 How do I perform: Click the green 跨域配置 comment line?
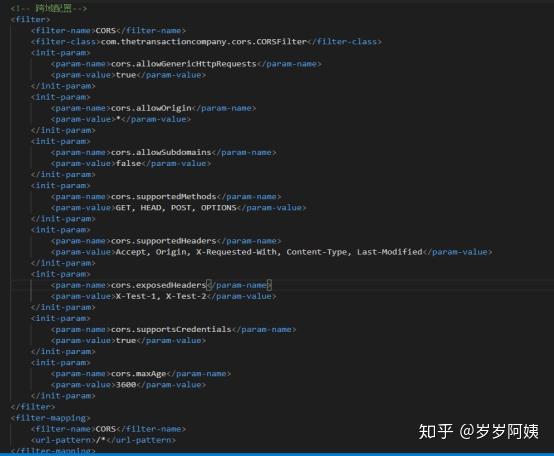coord(49,8)
